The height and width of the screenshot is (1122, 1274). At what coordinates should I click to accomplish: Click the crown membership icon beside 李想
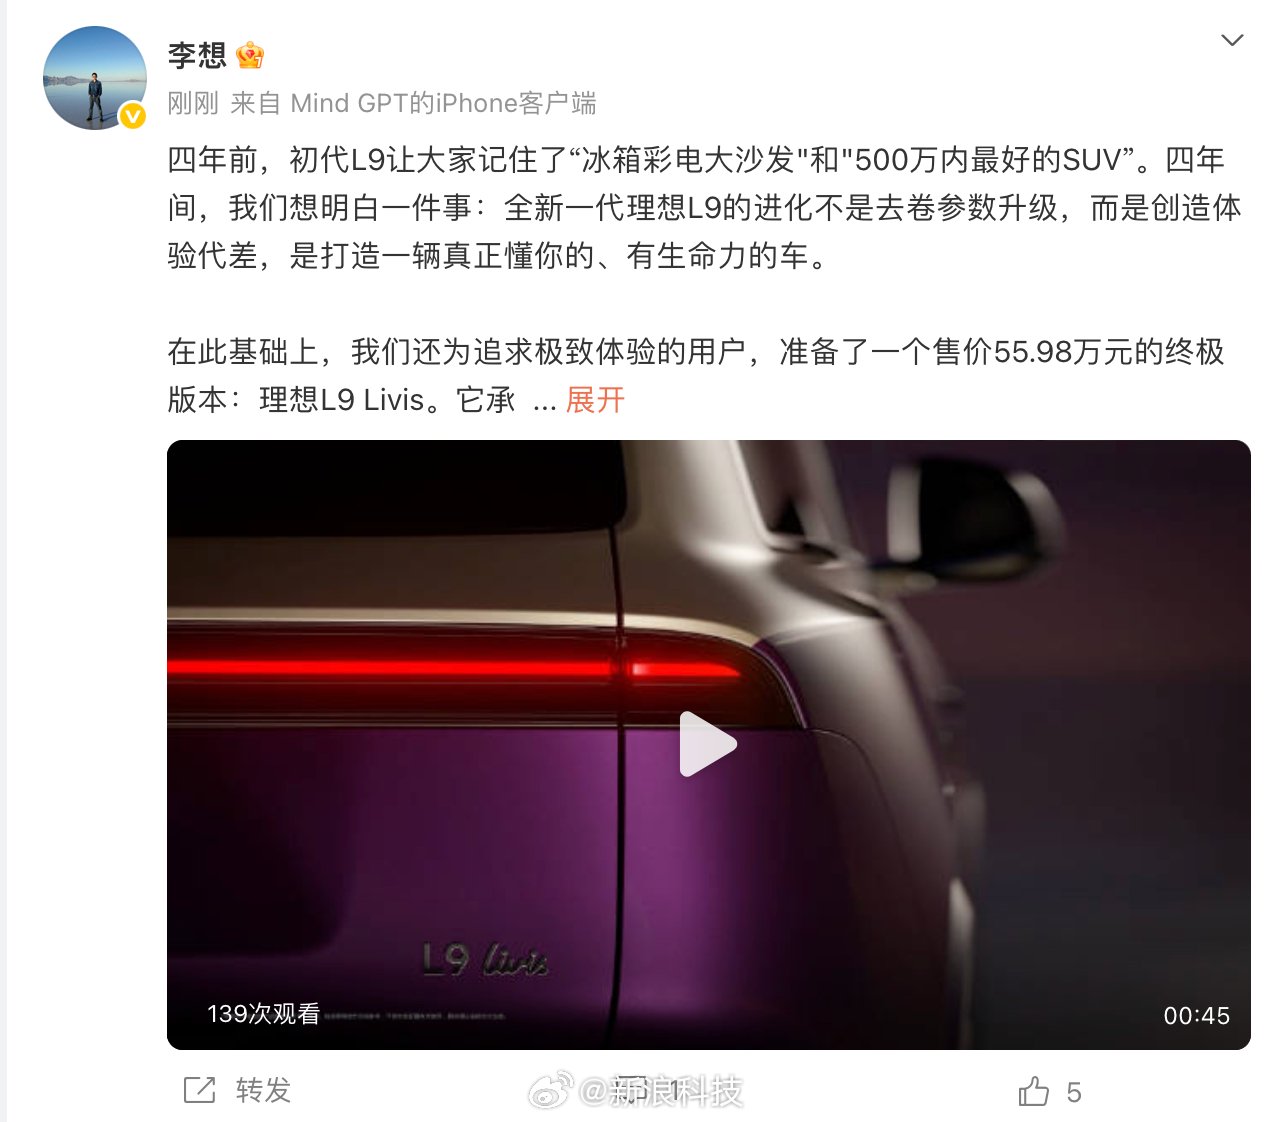point(250,55)
